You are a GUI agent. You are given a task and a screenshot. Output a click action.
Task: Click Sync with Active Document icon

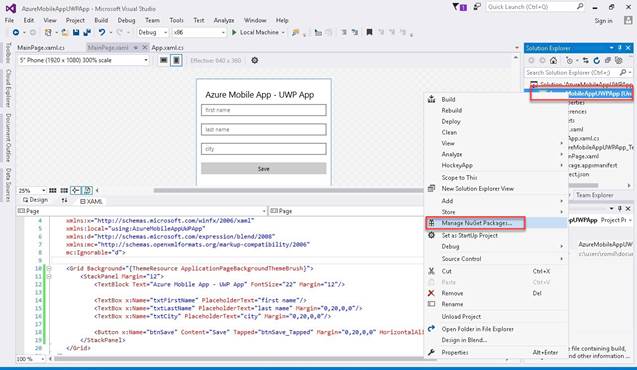[585, 61]
